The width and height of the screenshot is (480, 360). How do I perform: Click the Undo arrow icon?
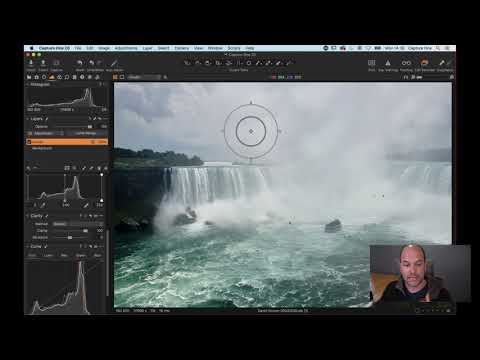(92, 63)
